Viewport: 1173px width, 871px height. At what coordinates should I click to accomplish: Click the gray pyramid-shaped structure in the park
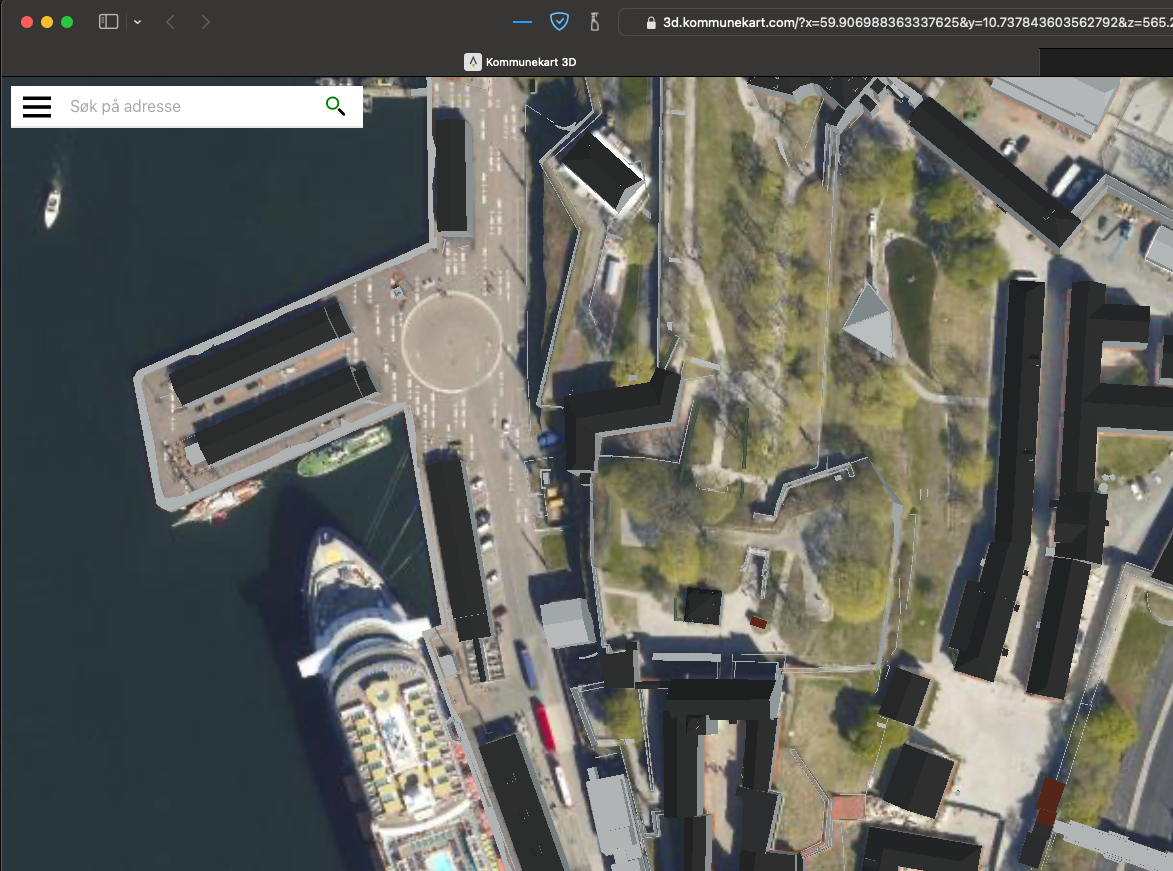coord(870,318)
